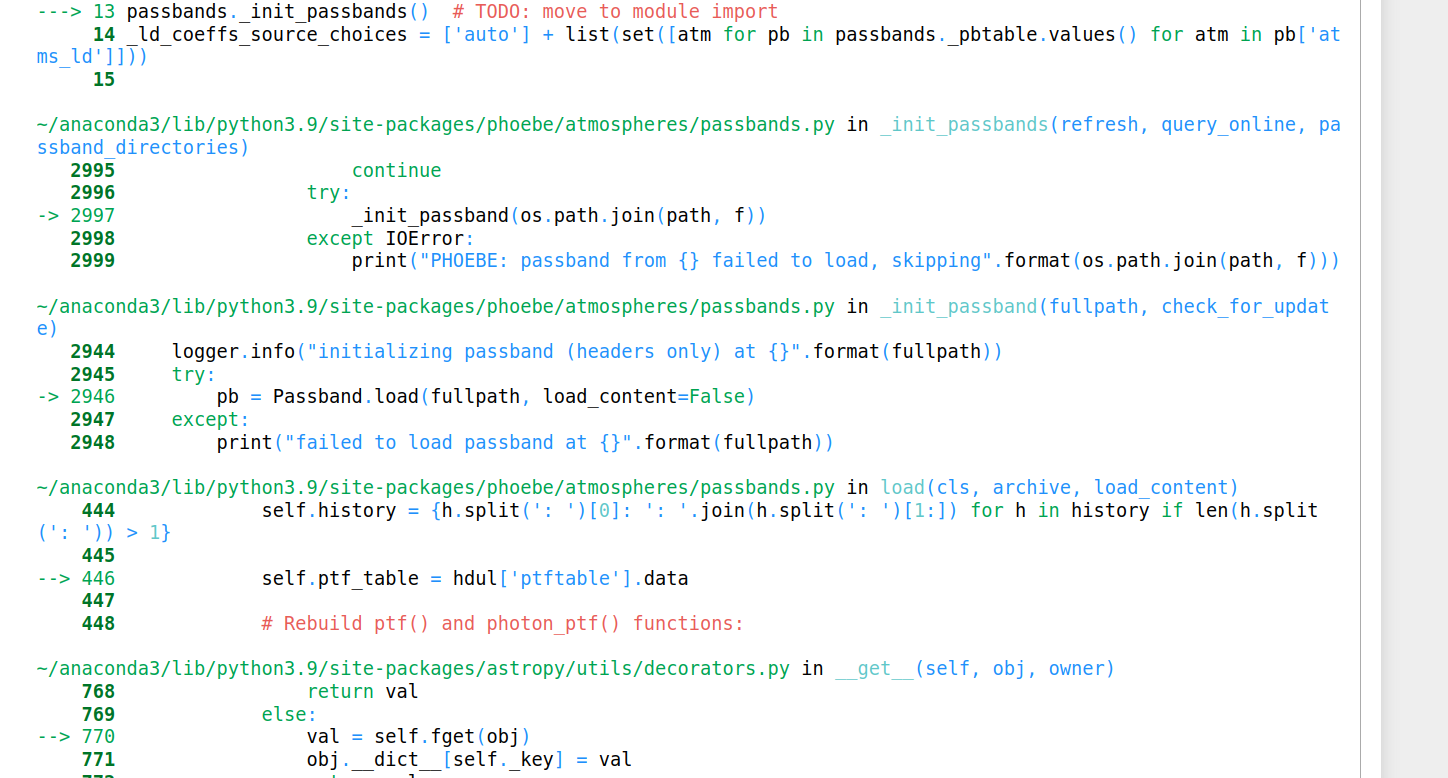This screenshot has width=1448, height=778.
Task: Select 'load' in 'load(cls, archive, load_content)' header
Action: click(x=903, y=488)
